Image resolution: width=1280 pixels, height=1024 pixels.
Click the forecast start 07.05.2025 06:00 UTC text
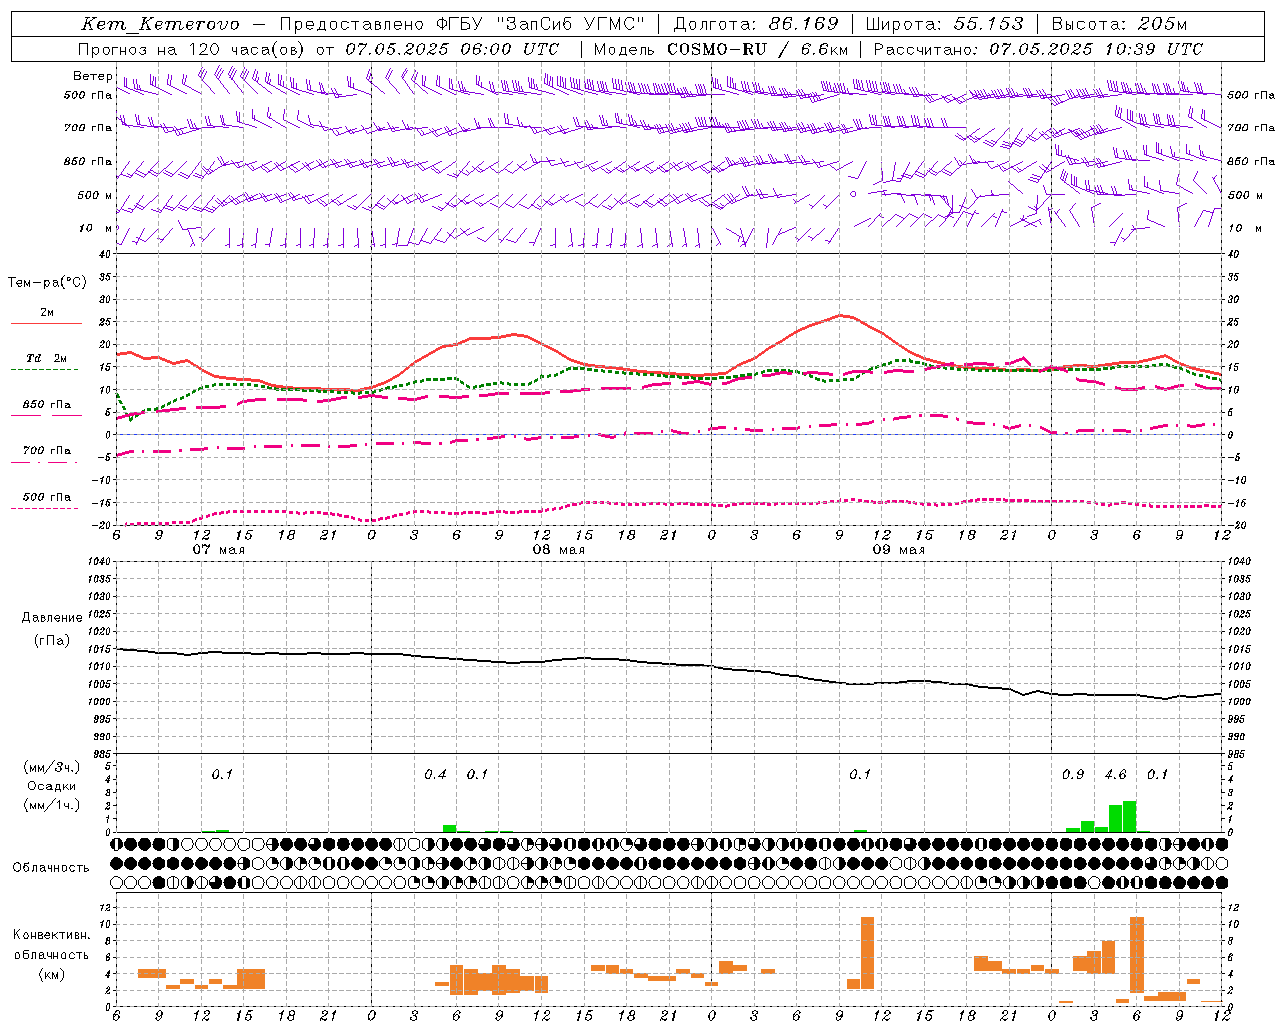(x=452, y=48)
